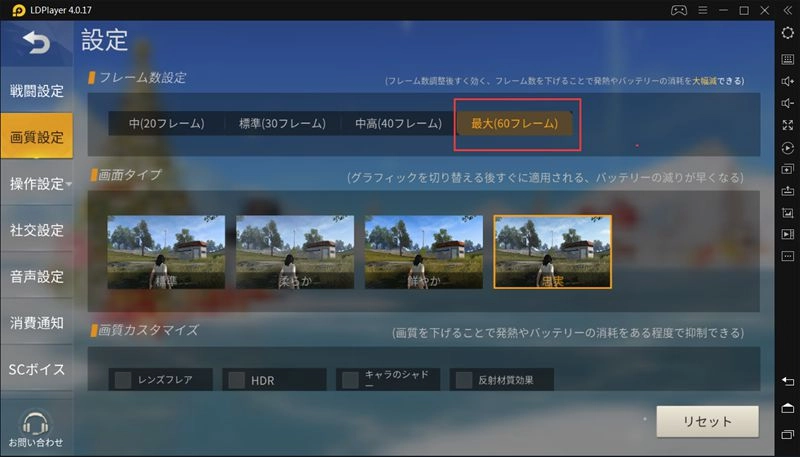Image resolution: width=800 pixels, height=457 pixels.
Task: Open the 消費通知 tab
Action: click(x=36, y=323)
